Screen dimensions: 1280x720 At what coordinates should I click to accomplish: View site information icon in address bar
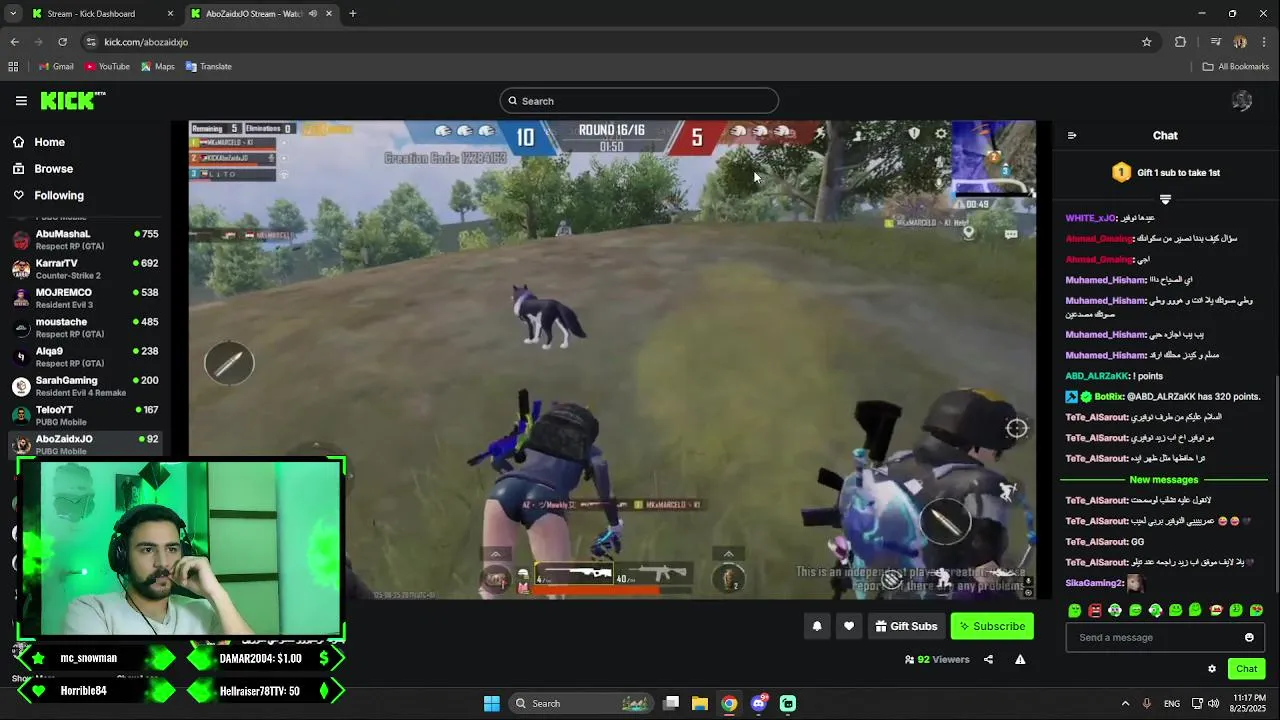pos(91,42)
